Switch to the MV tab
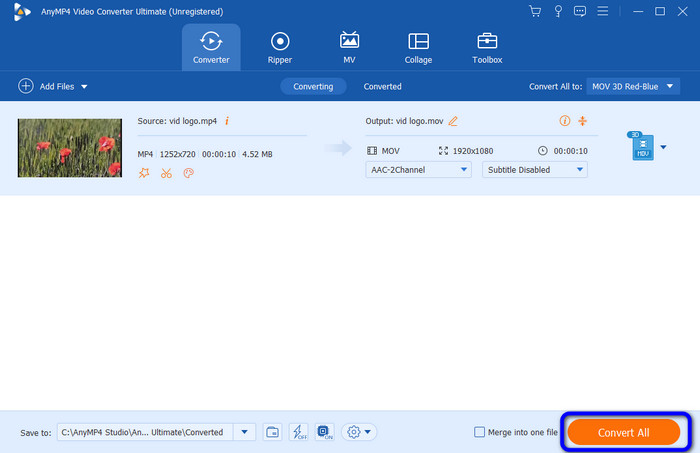This screenshot has height=453, width=700. (x=349, y=47)
